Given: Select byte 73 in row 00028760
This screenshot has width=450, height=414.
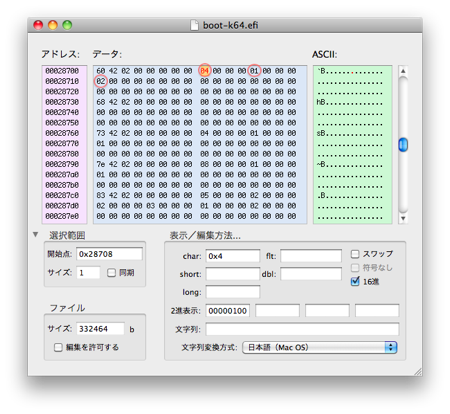Looking at the screenshot, I should pos(101,133).
